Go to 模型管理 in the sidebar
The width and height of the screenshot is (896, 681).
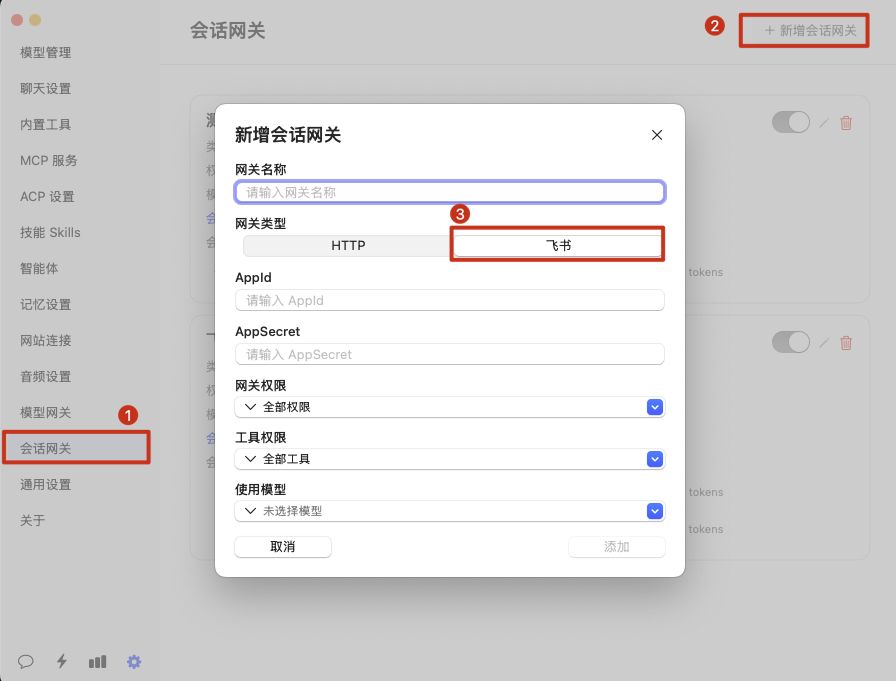[x=46, y=53]
